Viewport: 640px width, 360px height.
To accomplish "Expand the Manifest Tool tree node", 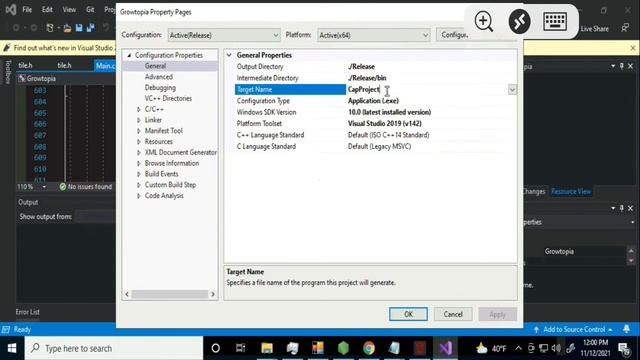I will [x=139, y=131].
